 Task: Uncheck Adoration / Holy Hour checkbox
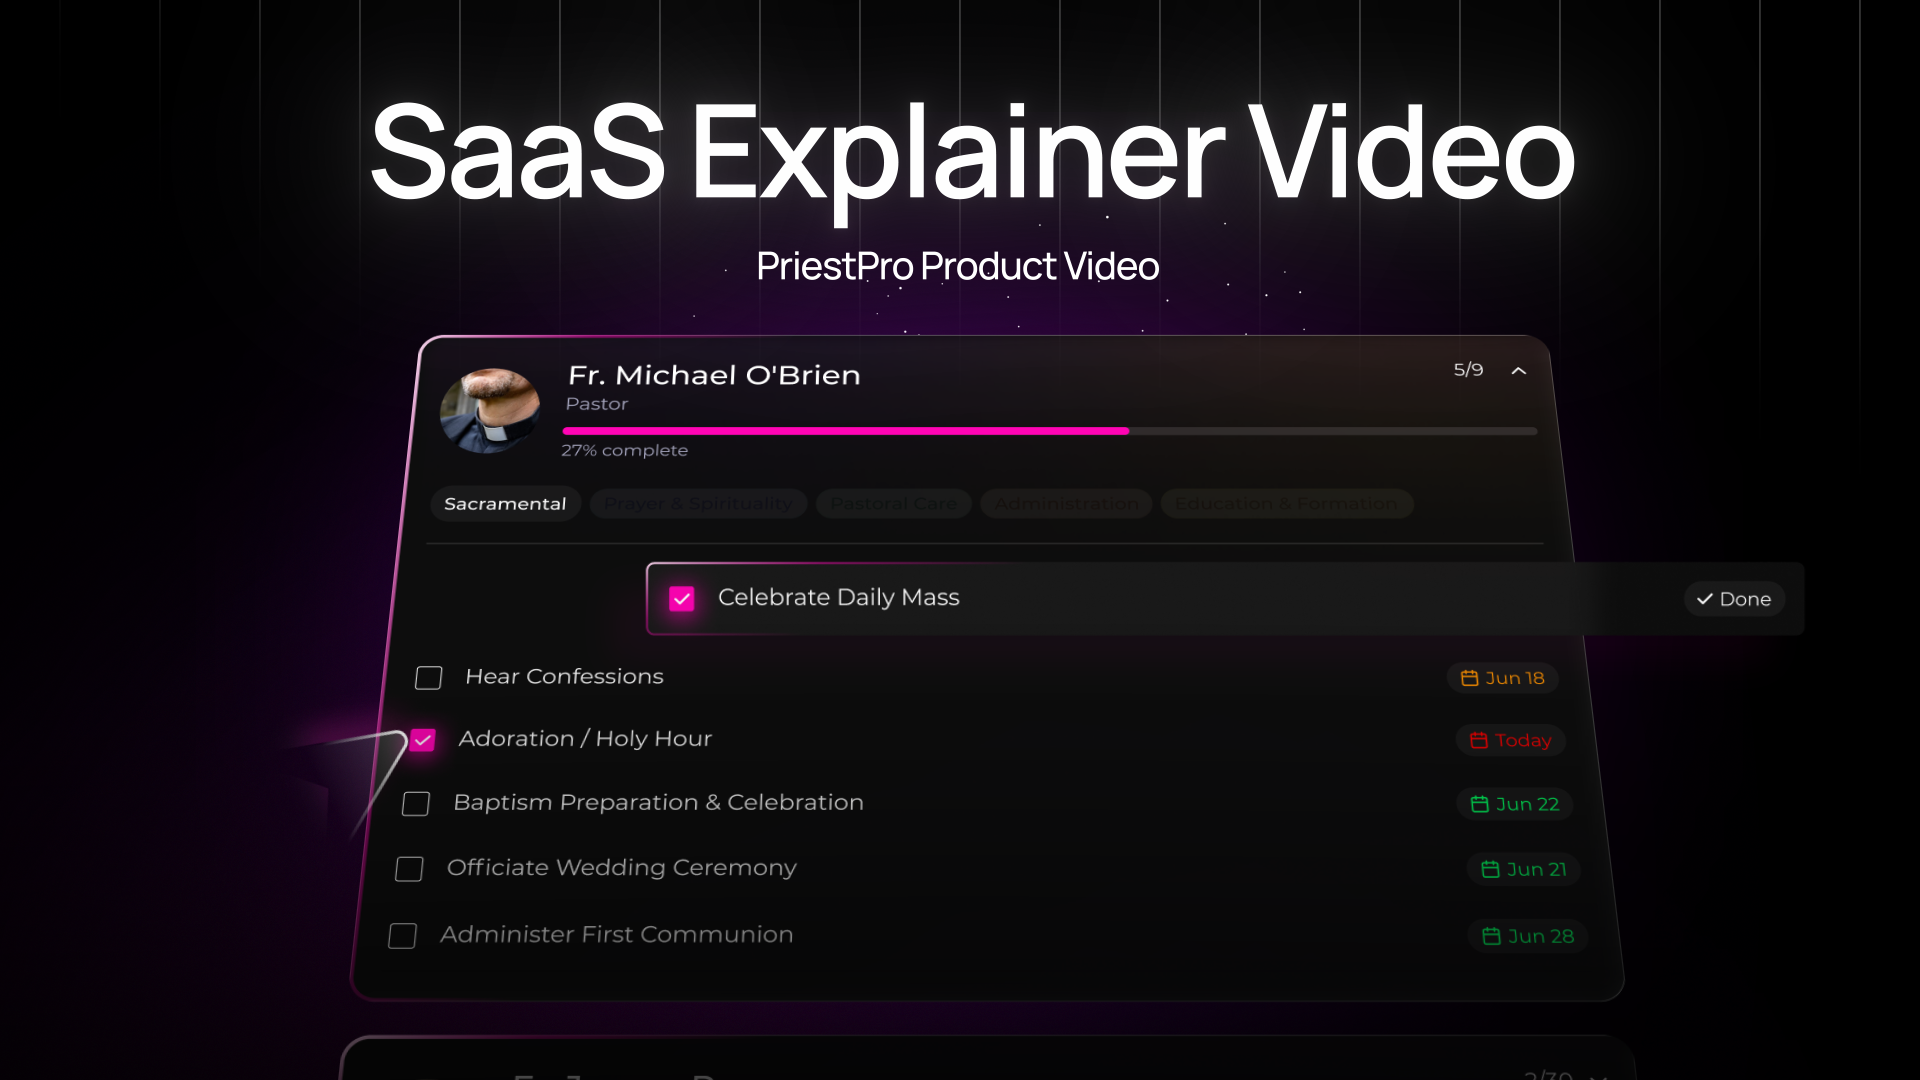(x=423, y=740)
